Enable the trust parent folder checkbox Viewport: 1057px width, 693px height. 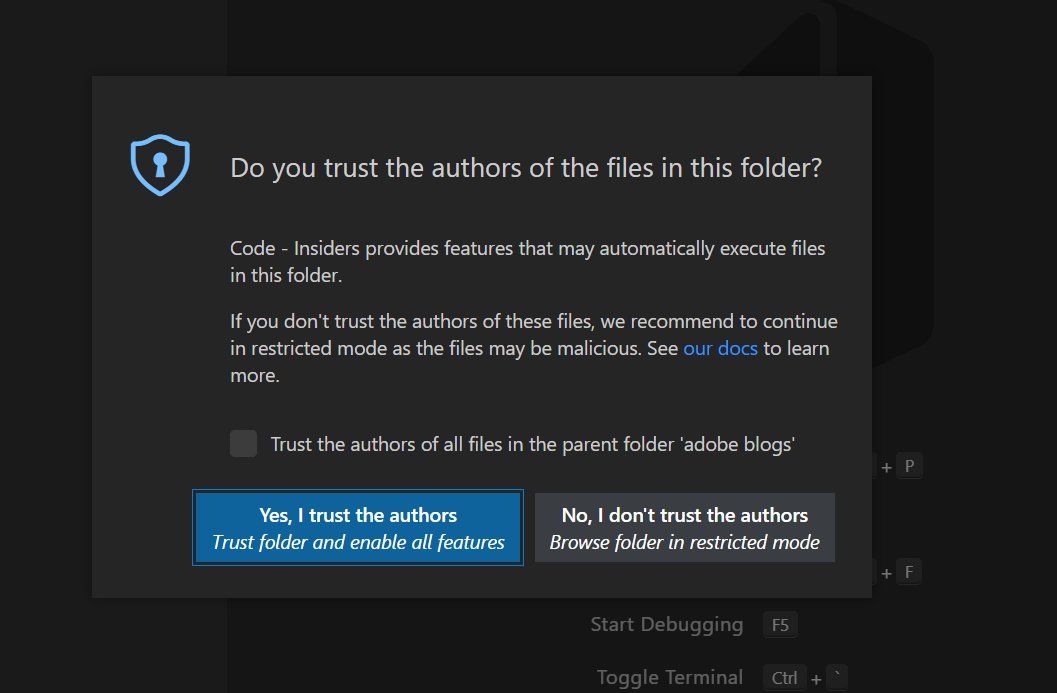(243, 443)
